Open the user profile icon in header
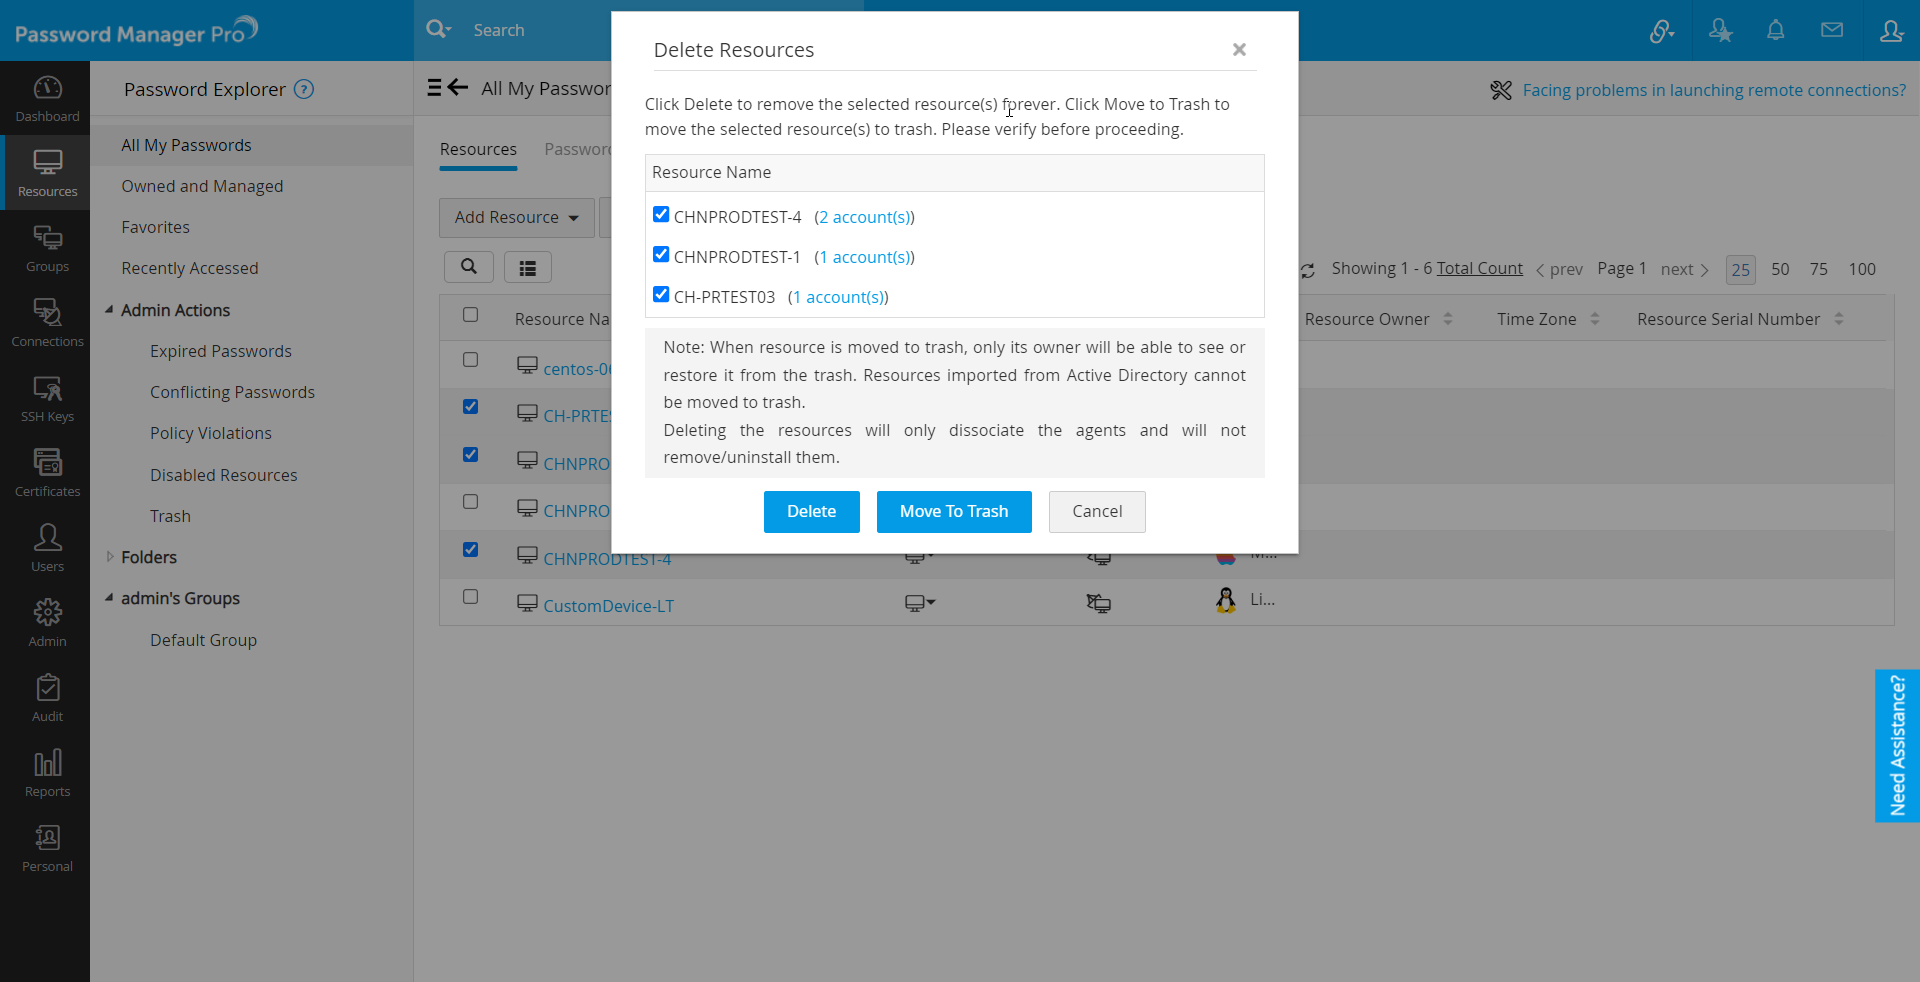Image resolution: width=1920 pixels, height=982 pixels. click(1891, 31)
